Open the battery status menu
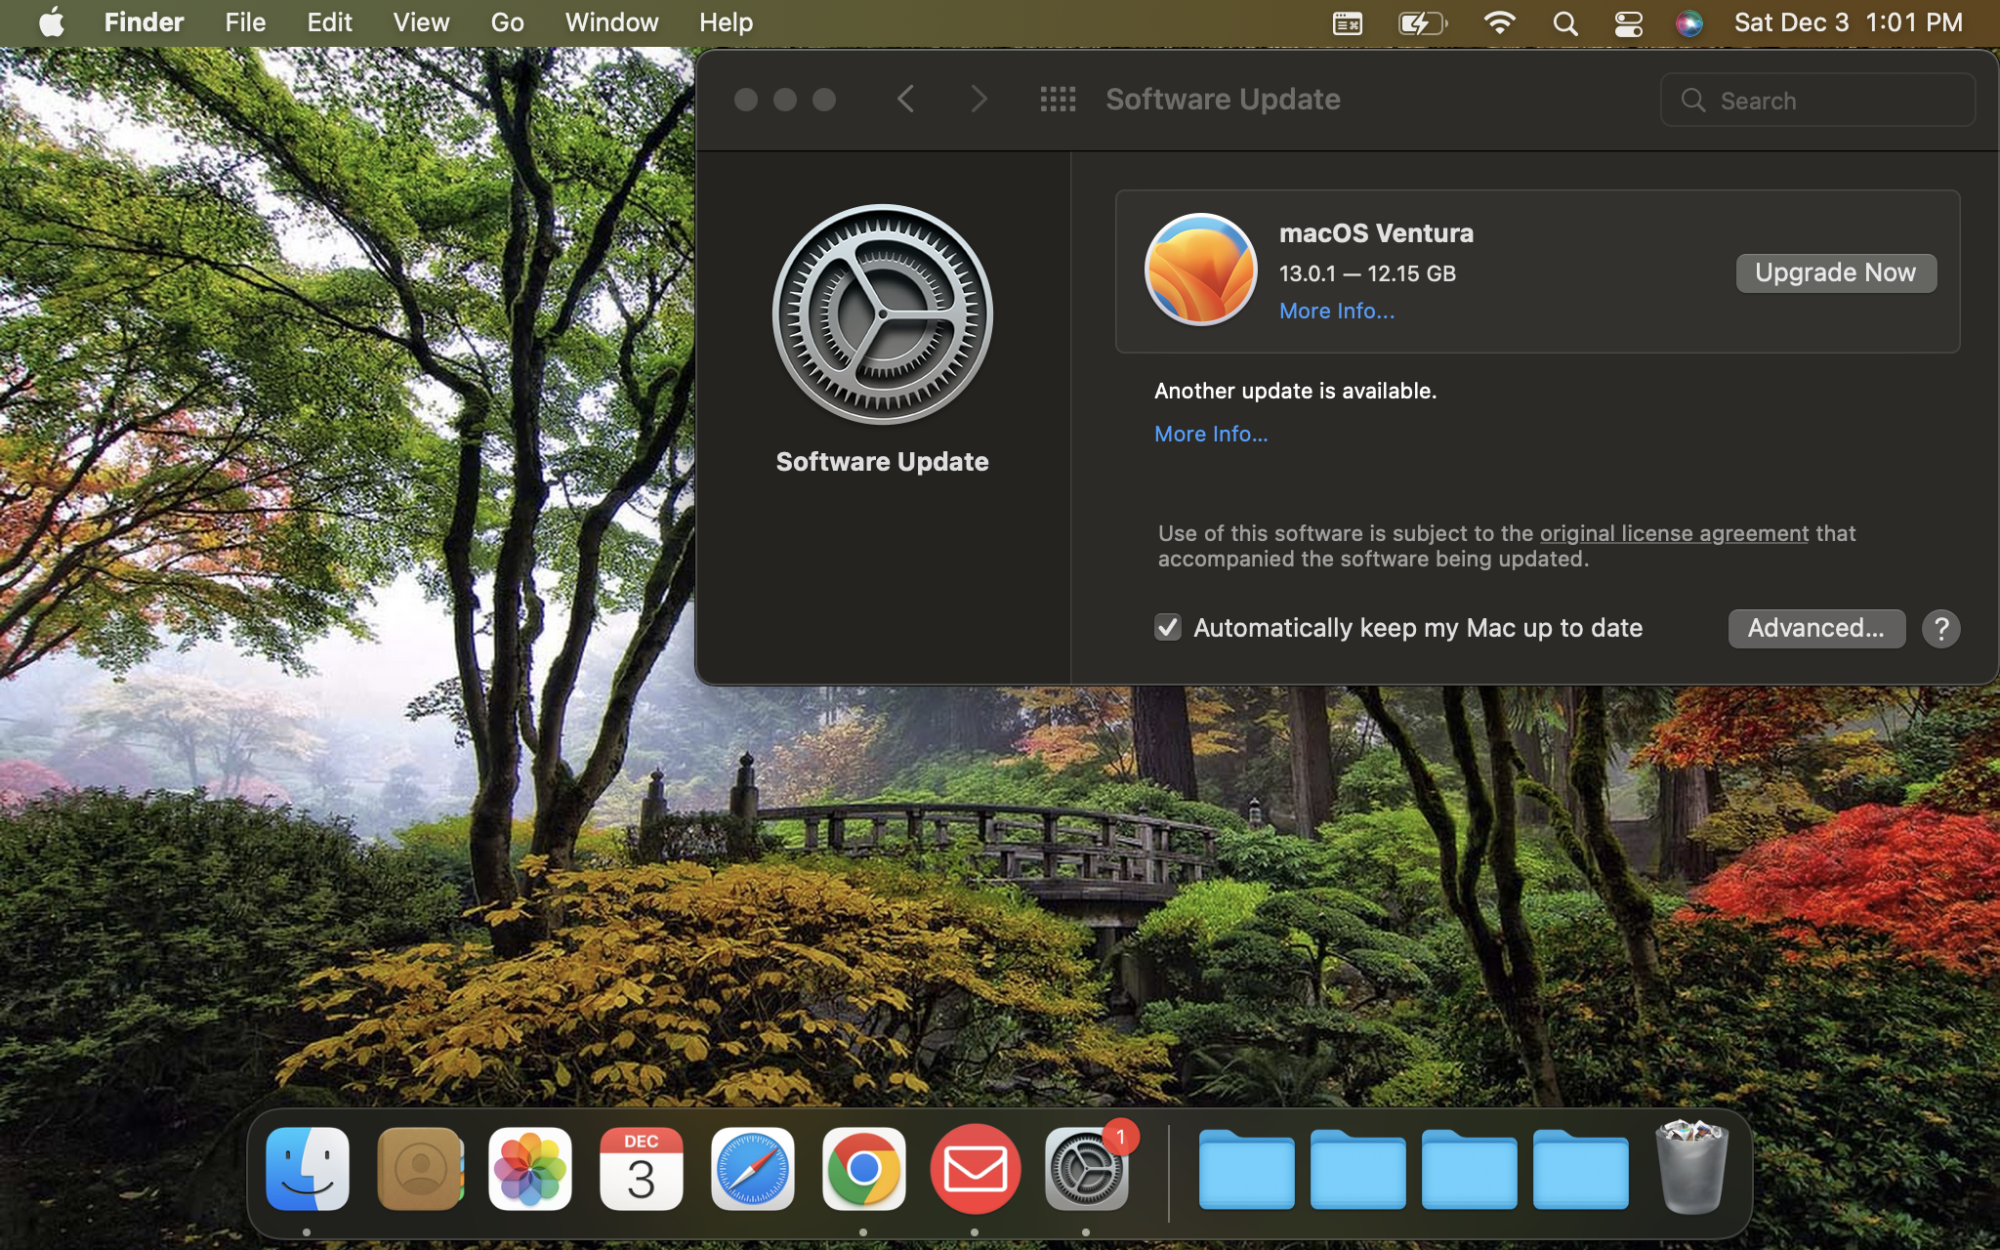 pos(1421,23)
